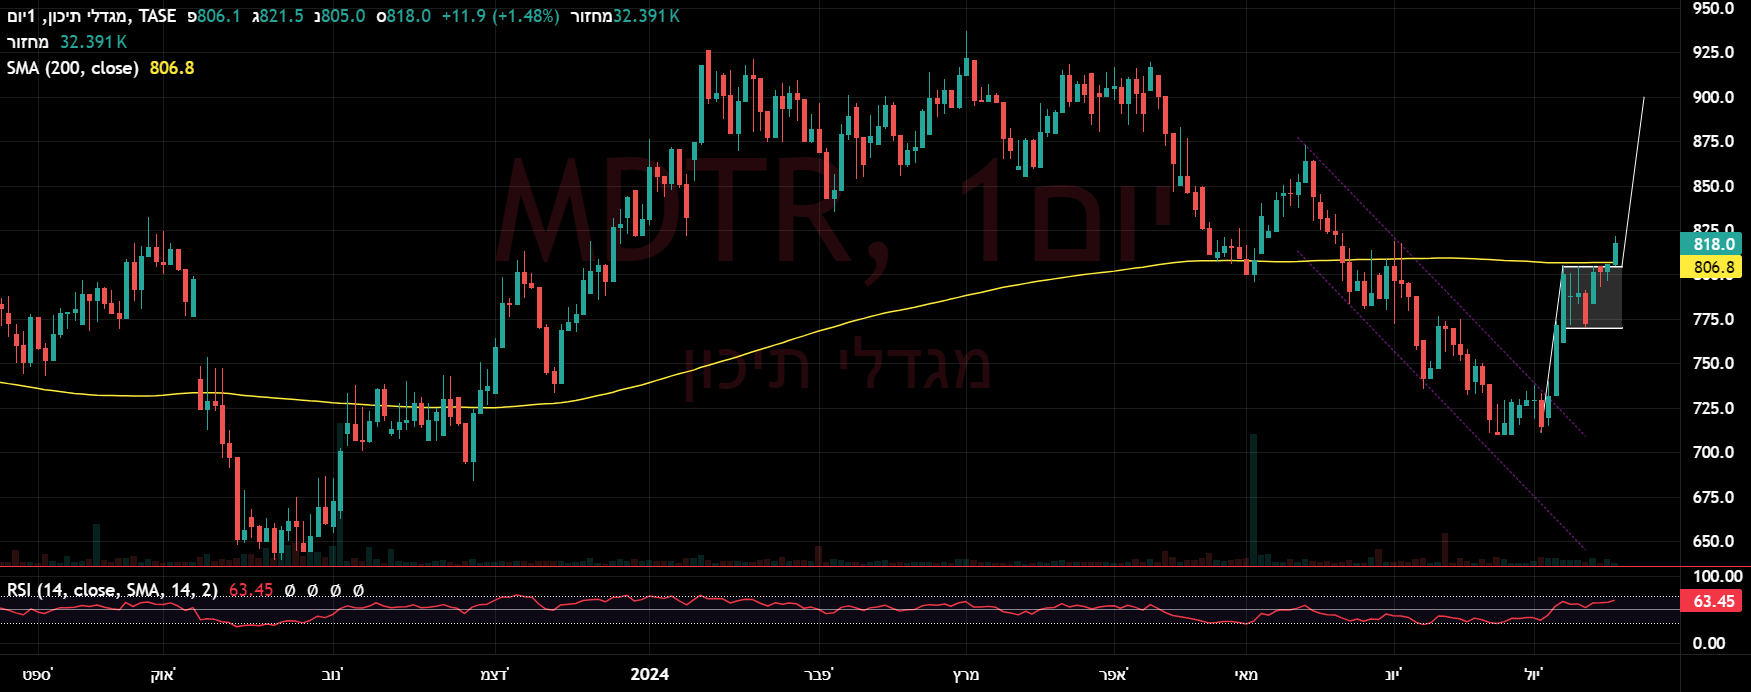This screenshot has height=692, width=1751.
Task: Click the 775.0 price axis label
Action: [1713, 319]
